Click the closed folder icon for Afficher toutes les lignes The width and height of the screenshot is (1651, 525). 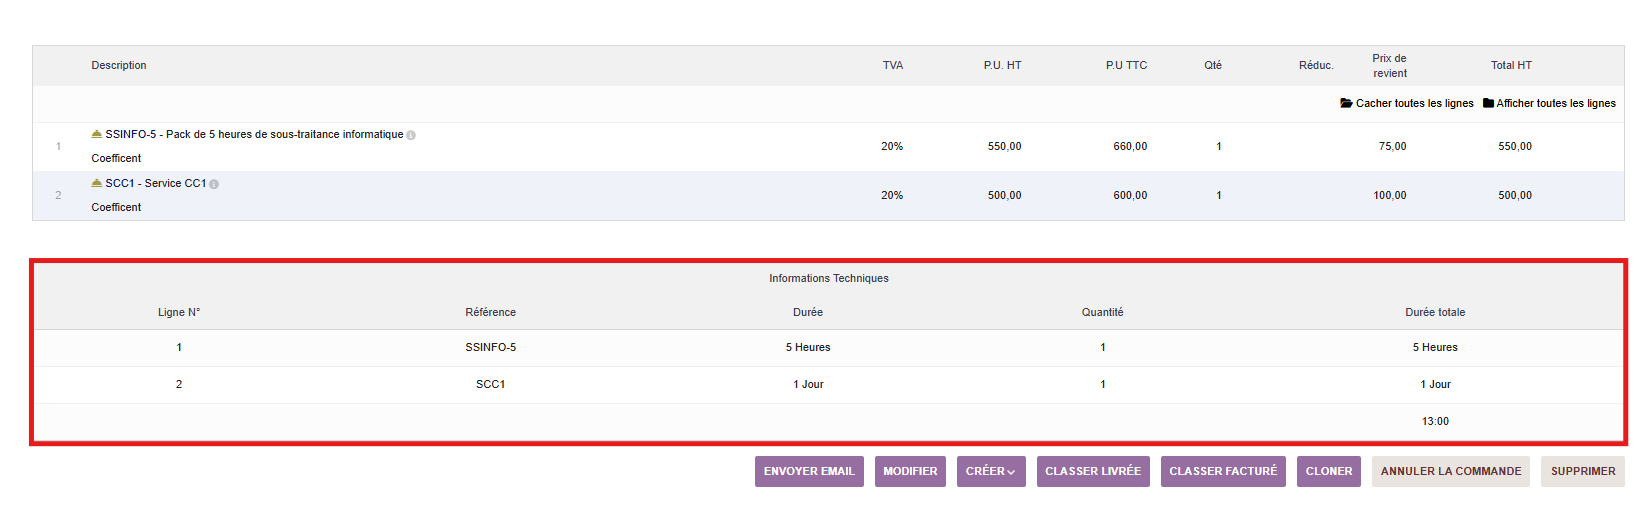(1488, 103)
